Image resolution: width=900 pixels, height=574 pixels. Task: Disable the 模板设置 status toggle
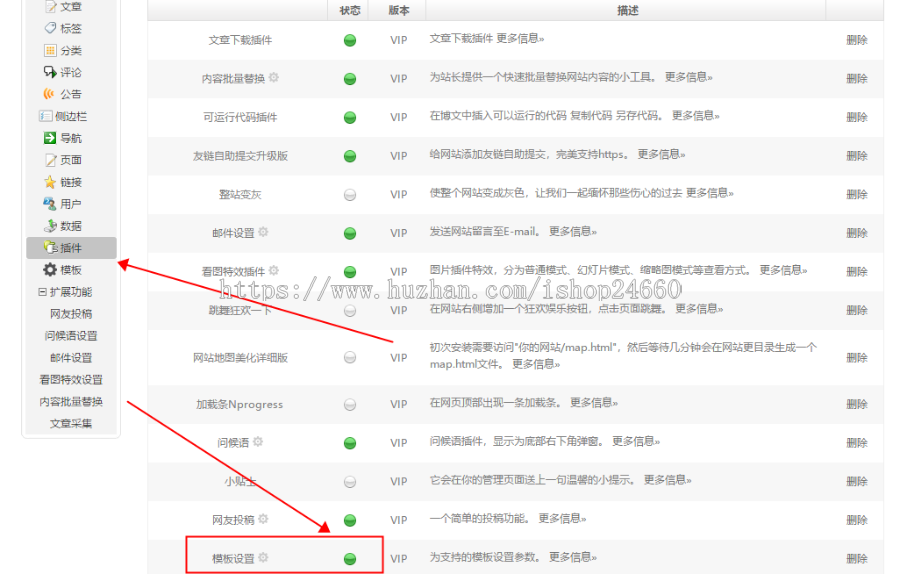[x=350, y=559]
